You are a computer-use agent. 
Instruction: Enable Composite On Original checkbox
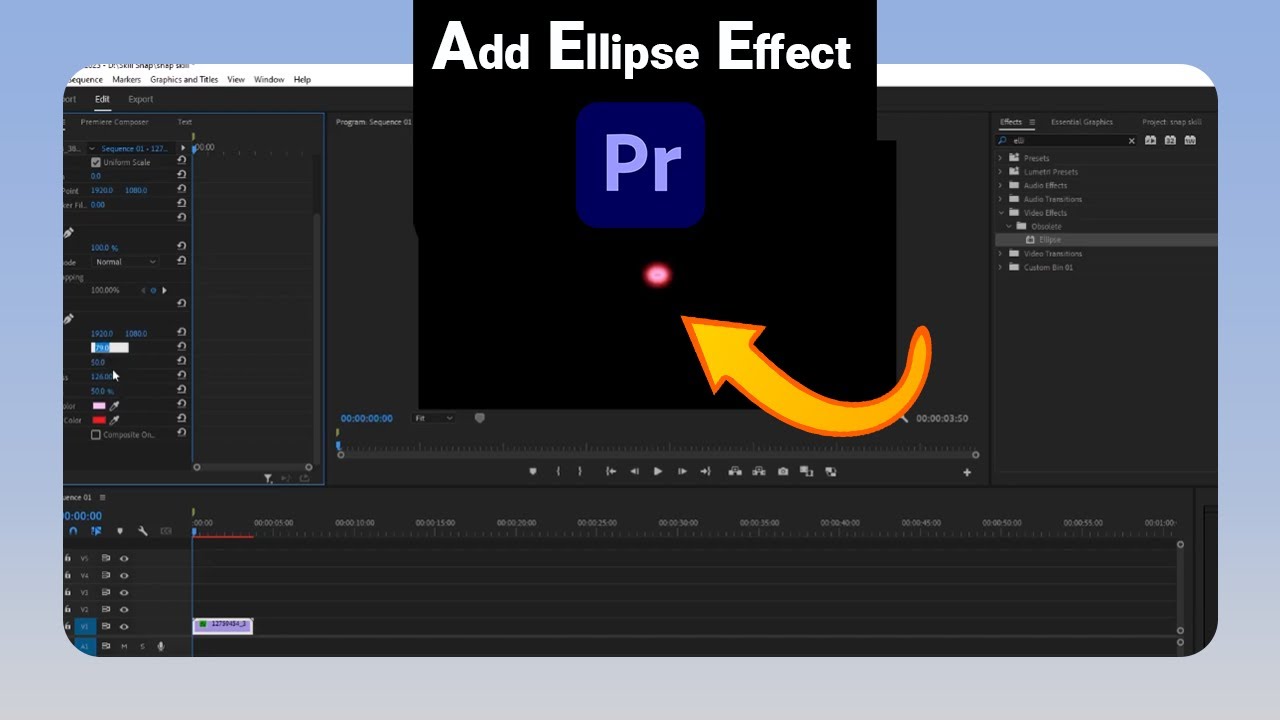pyautogui.click(x=96, y=435)
